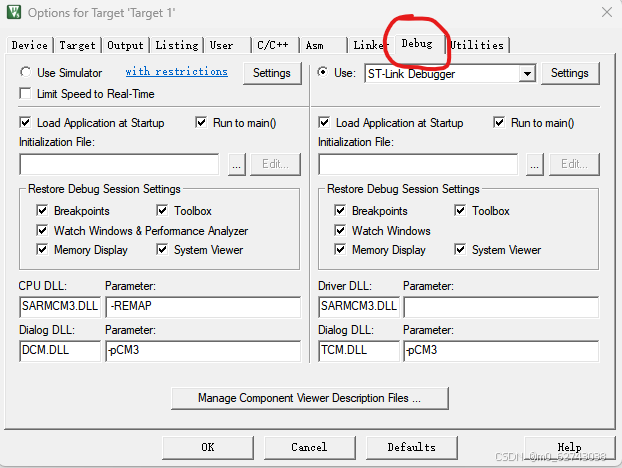Select the C/C++ tab
Image resolution: width=622 pixels, height=468 pixels.
click(275, 45)
